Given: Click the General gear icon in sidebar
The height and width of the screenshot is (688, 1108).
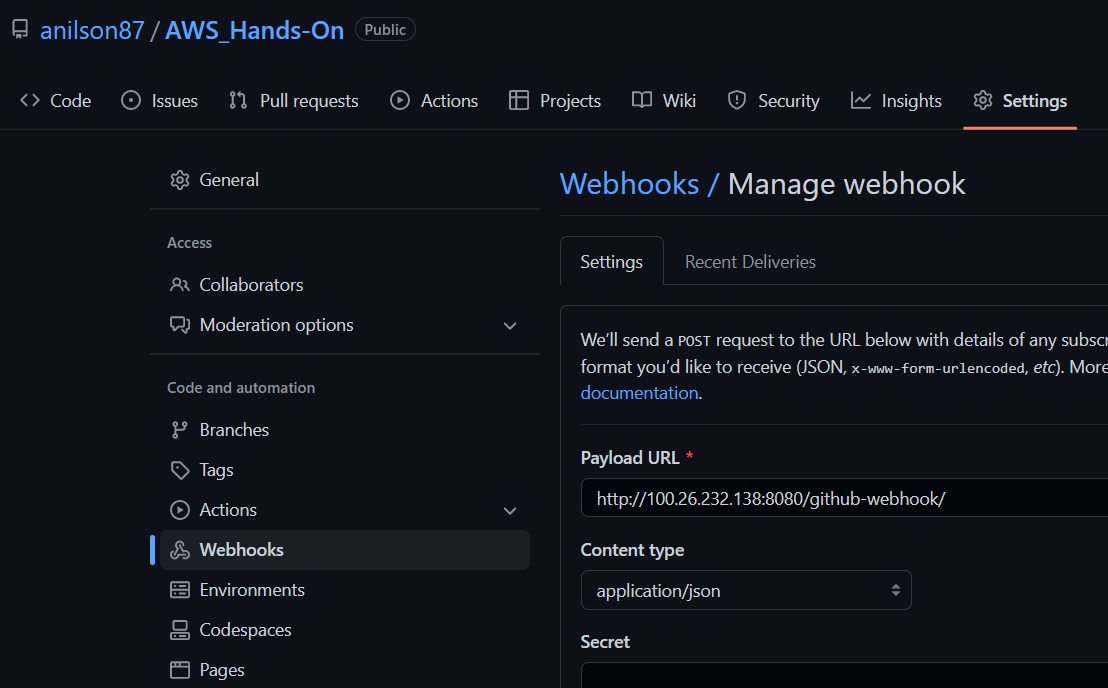Looking at the screenshot, I should pos(180,180).
